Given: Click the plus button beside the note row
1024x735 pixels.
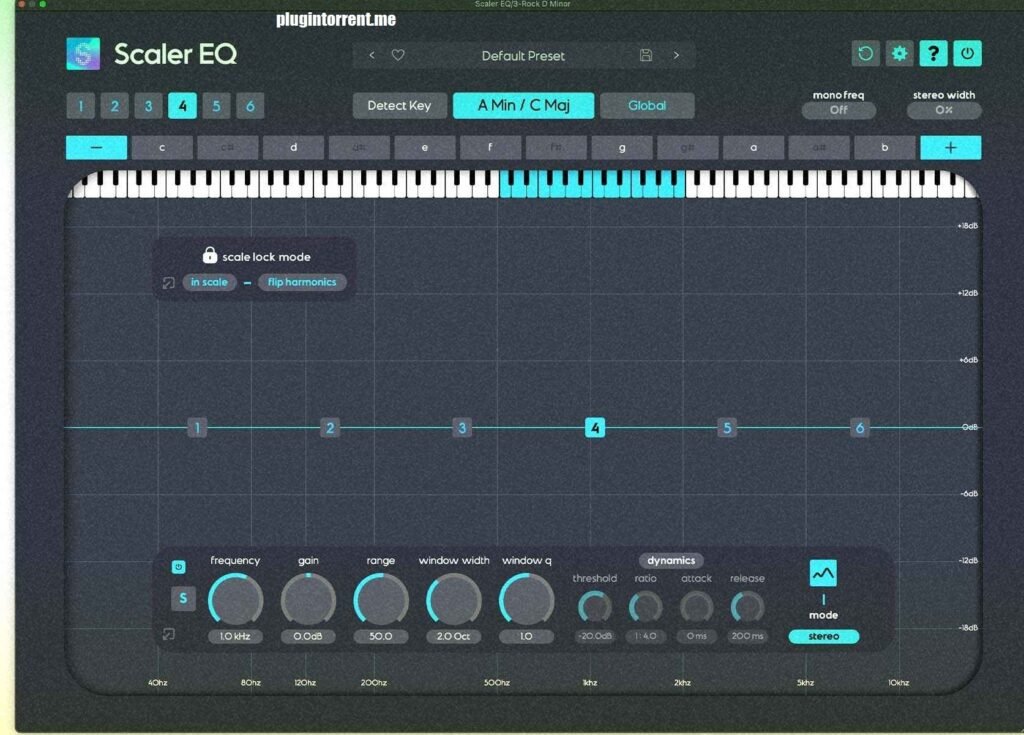Looking at the screenshot, I should click(x=950, y=148).
